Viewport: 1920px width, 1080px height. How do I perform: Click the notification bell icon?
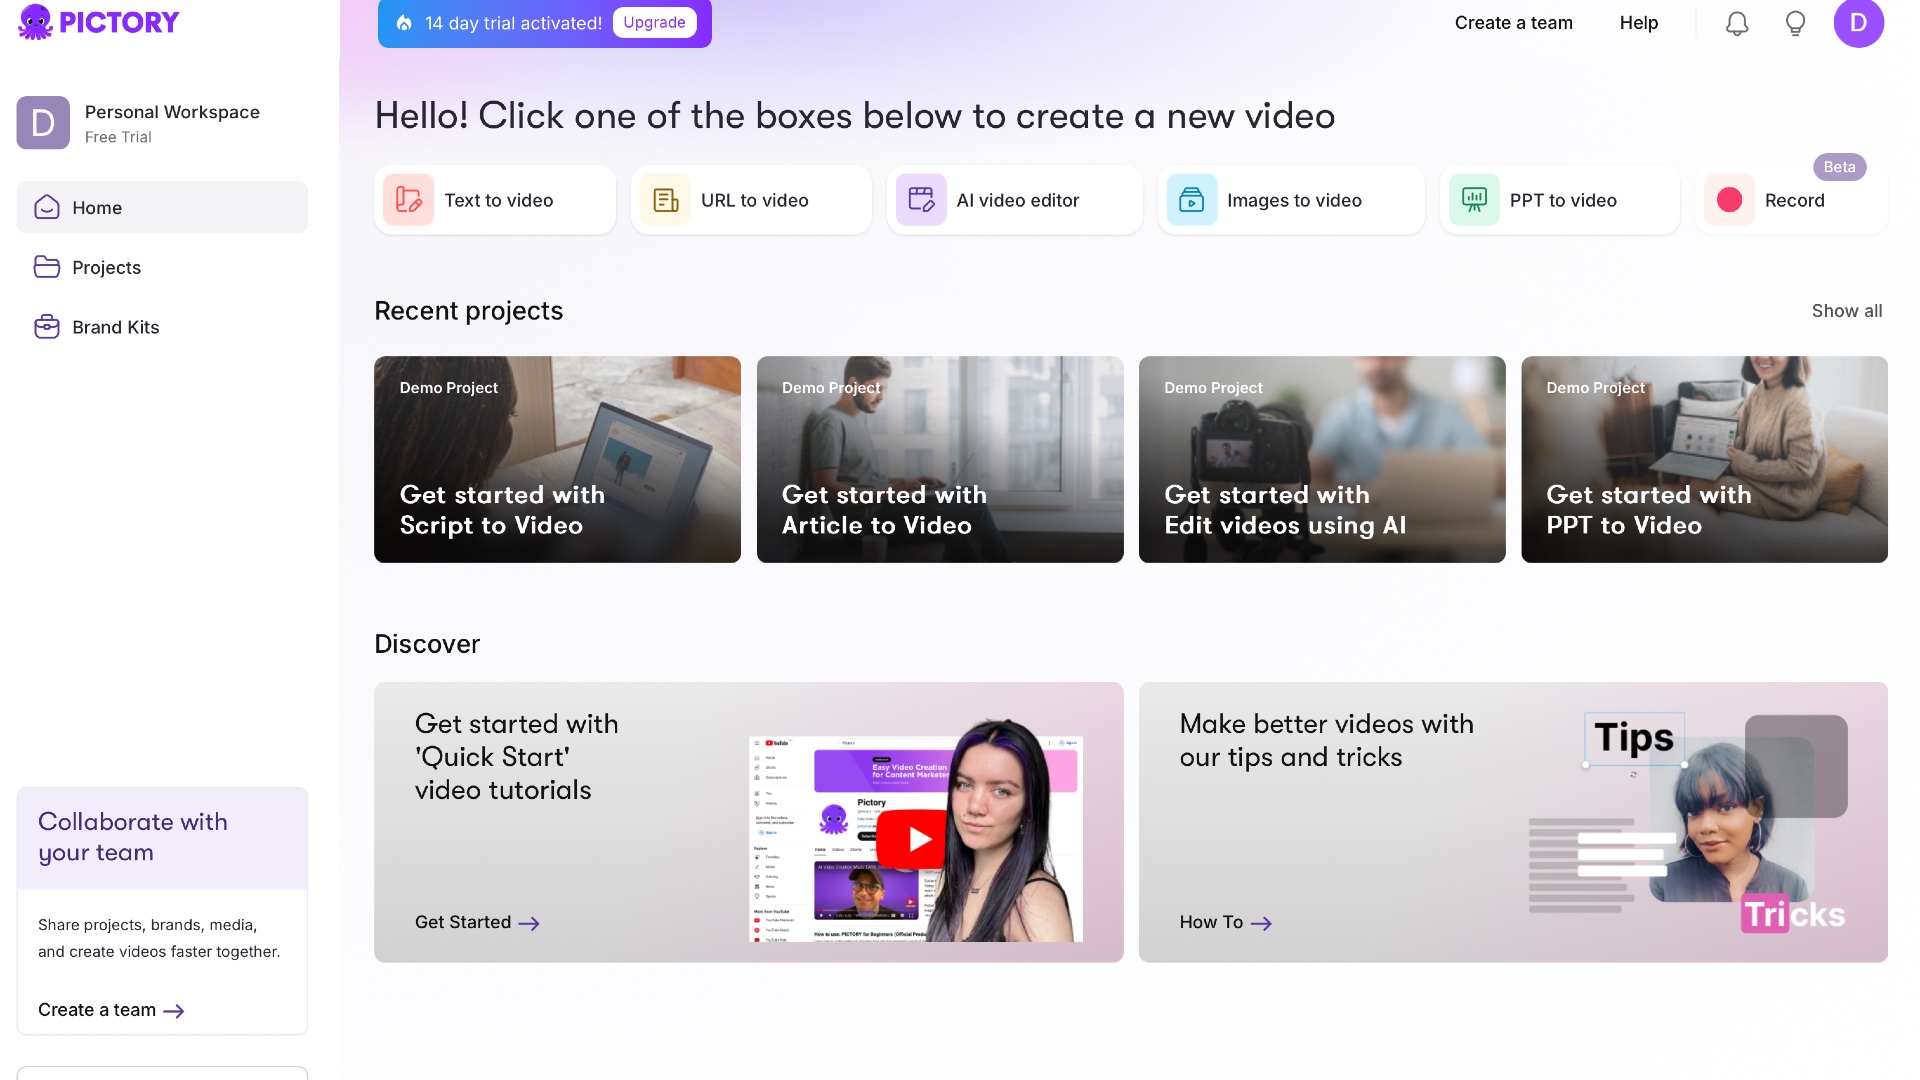tap(1738, 22)
